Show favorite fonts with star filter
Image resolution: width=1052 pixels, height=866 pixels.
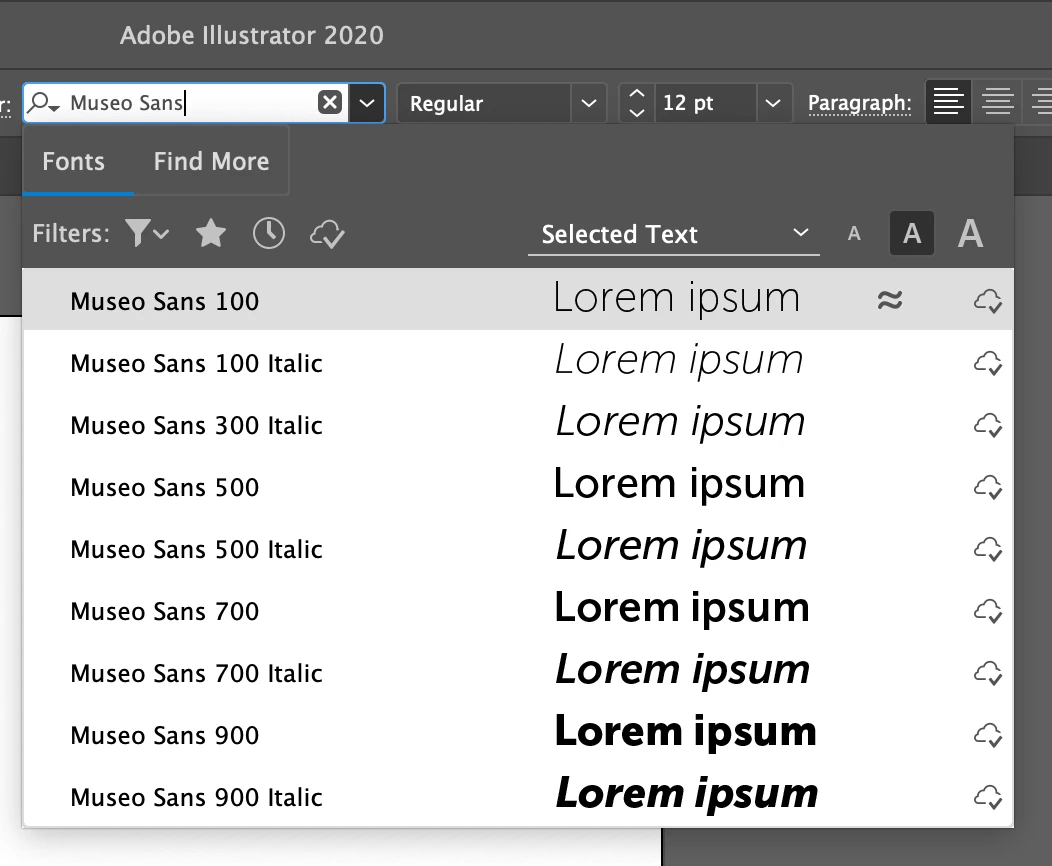tap(211, 233)
